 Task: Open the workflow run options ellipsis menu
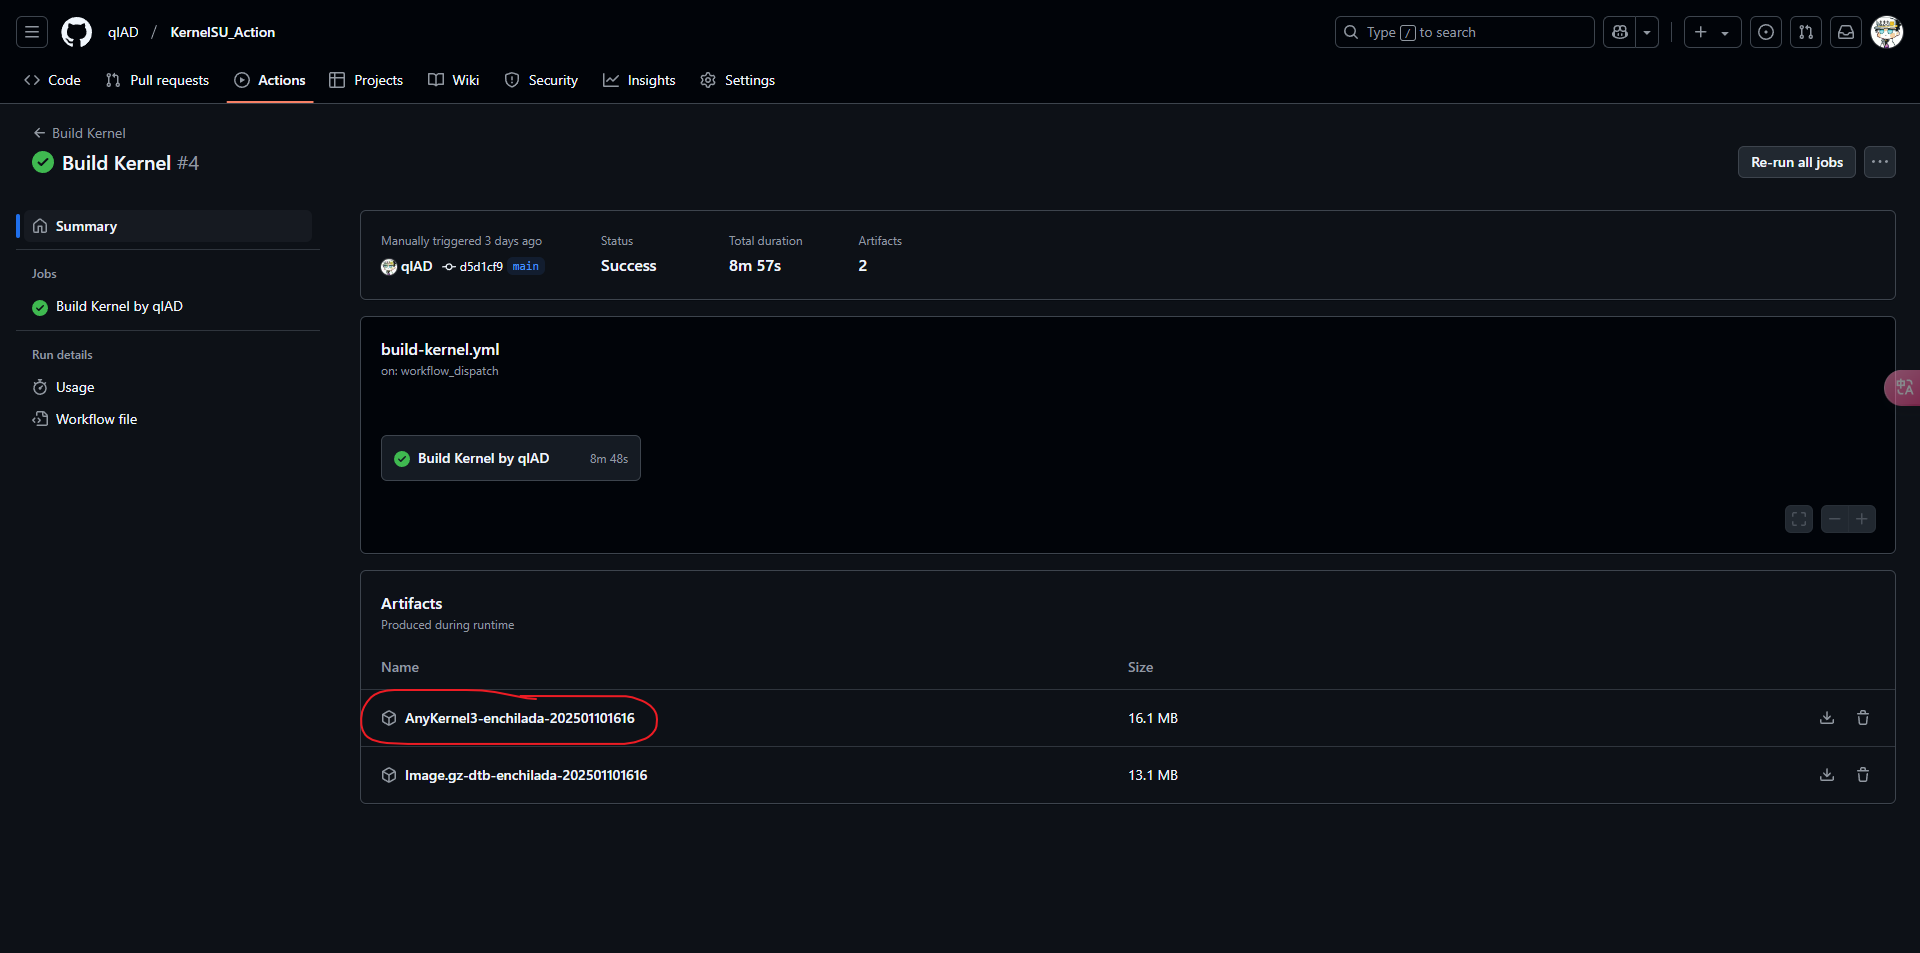coord(1880,162)
